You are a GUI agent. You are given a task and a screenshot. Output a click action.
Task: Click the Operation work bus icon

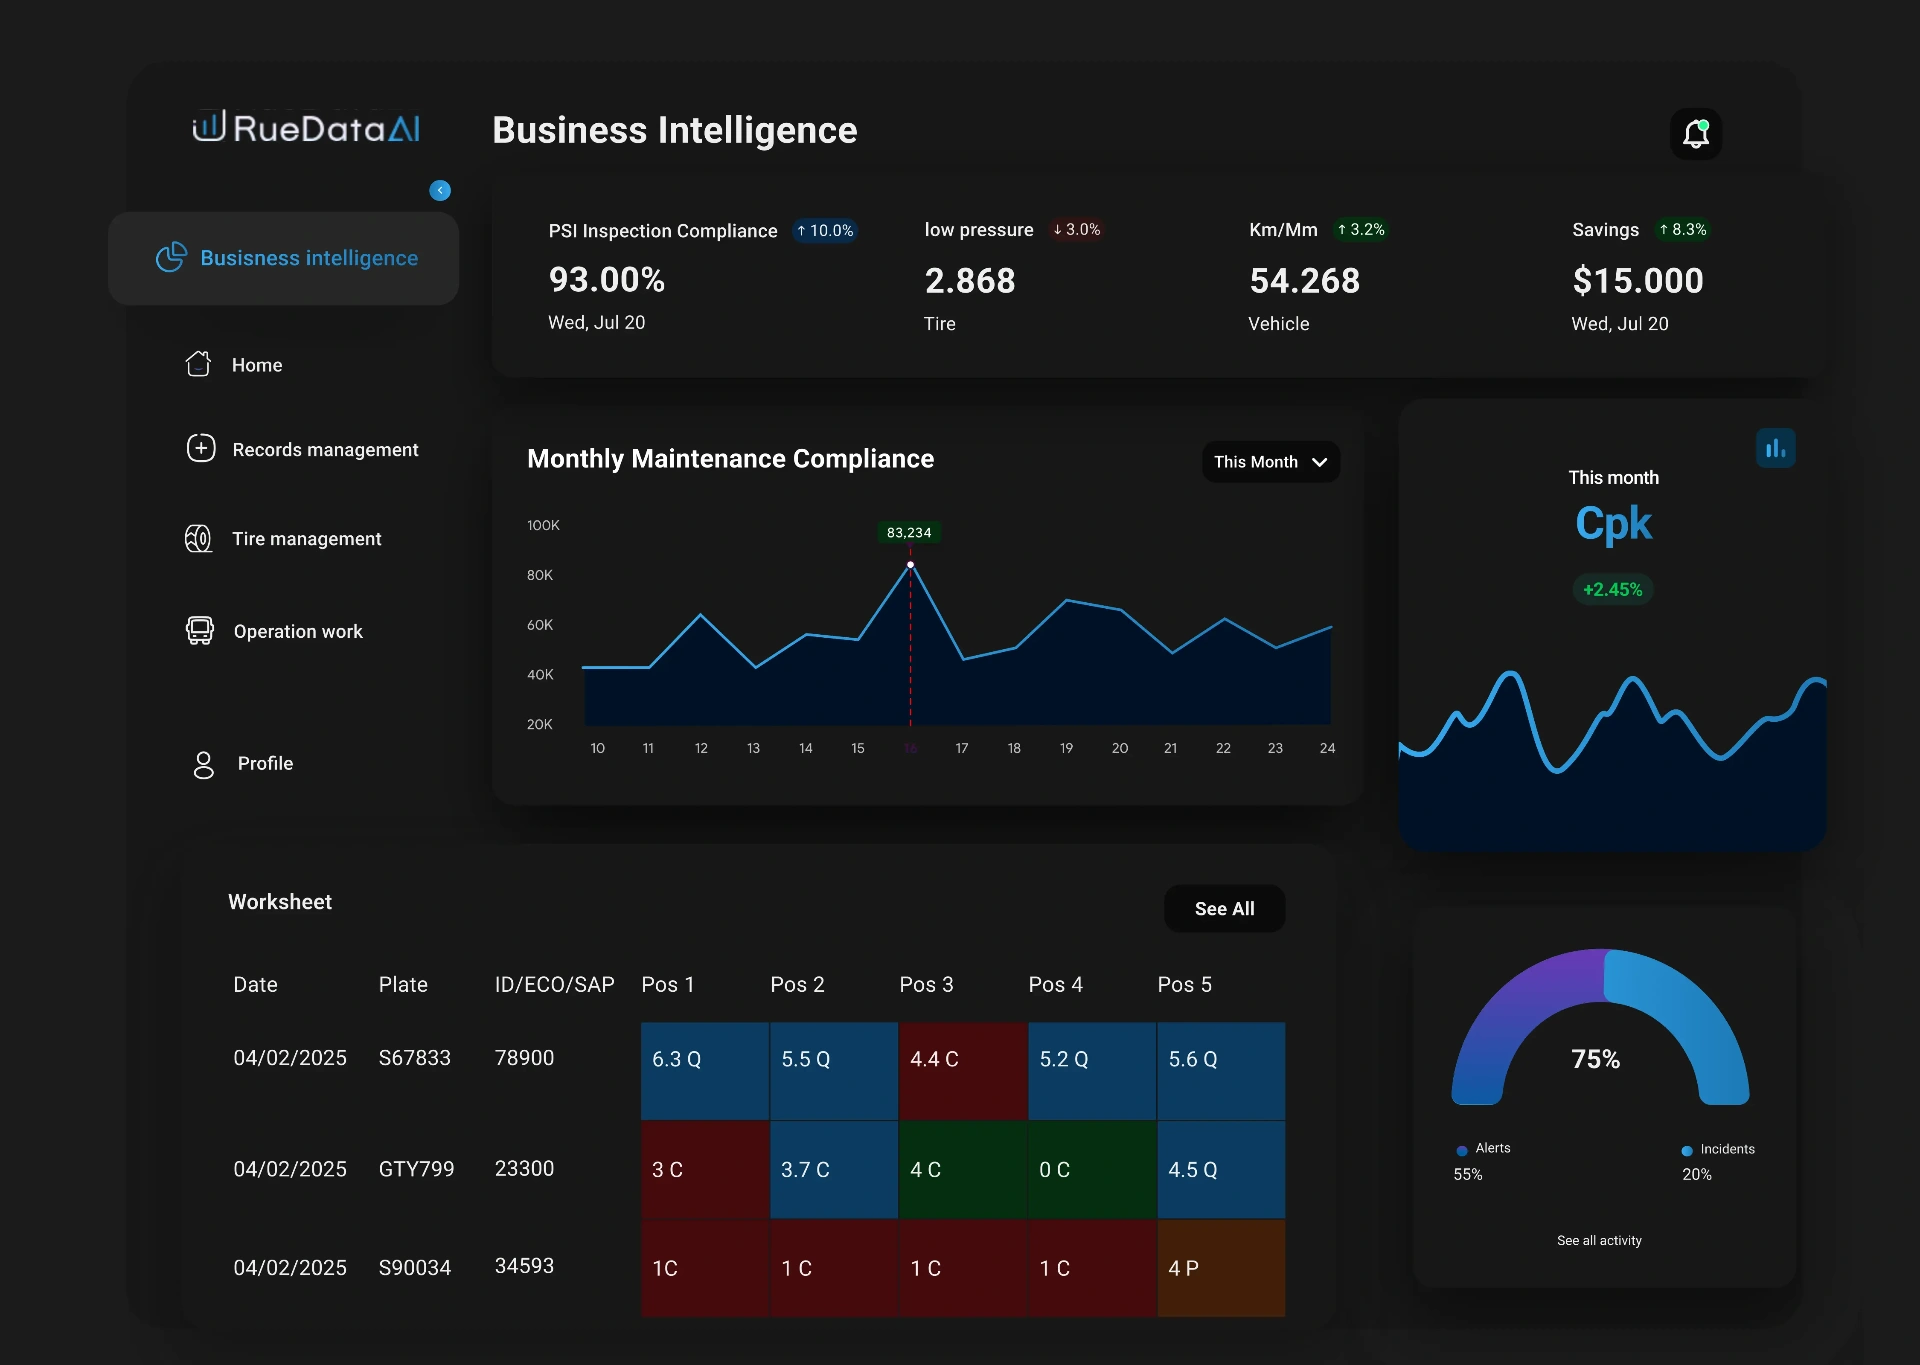[x=199, y=630]
